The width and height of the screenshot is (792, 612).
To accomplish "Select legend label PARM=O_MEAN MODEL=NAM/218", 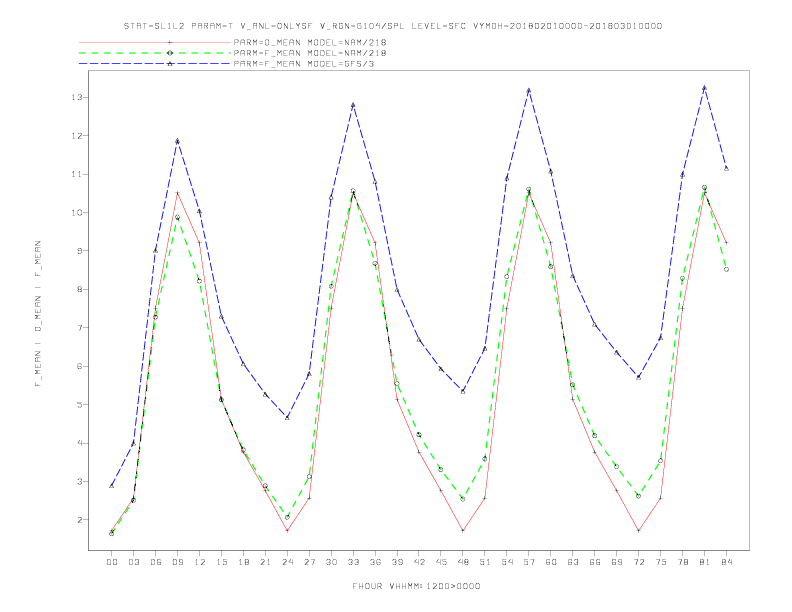I will click(310, 42).
